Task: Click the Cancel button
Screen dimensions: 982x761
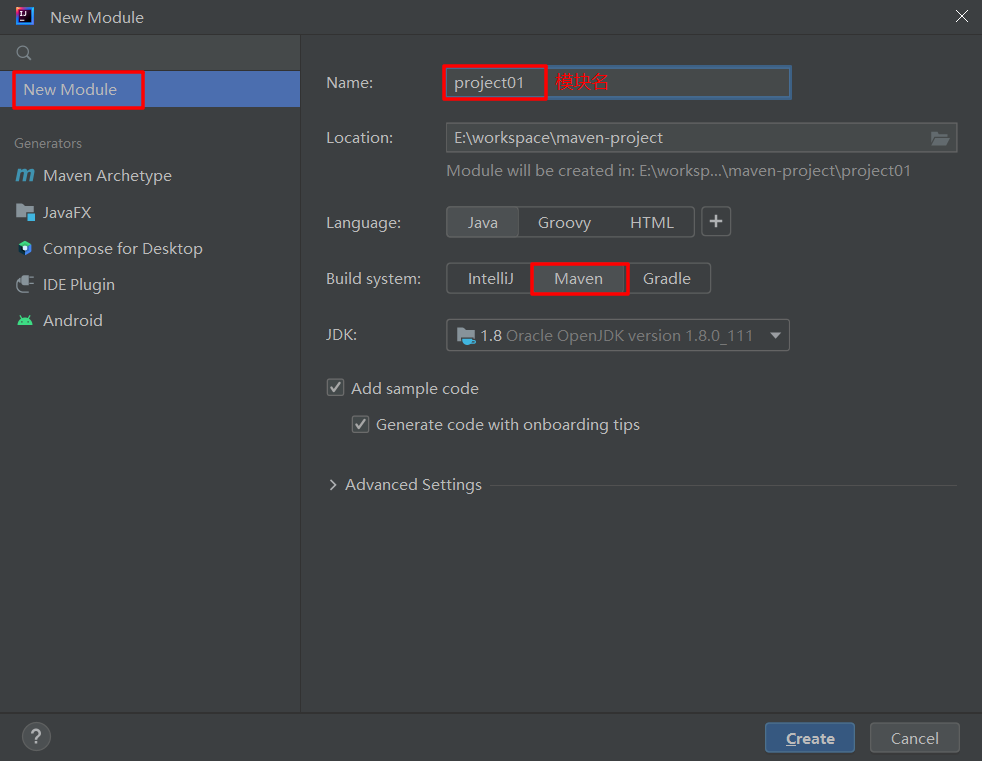Action: pos(914,738)
